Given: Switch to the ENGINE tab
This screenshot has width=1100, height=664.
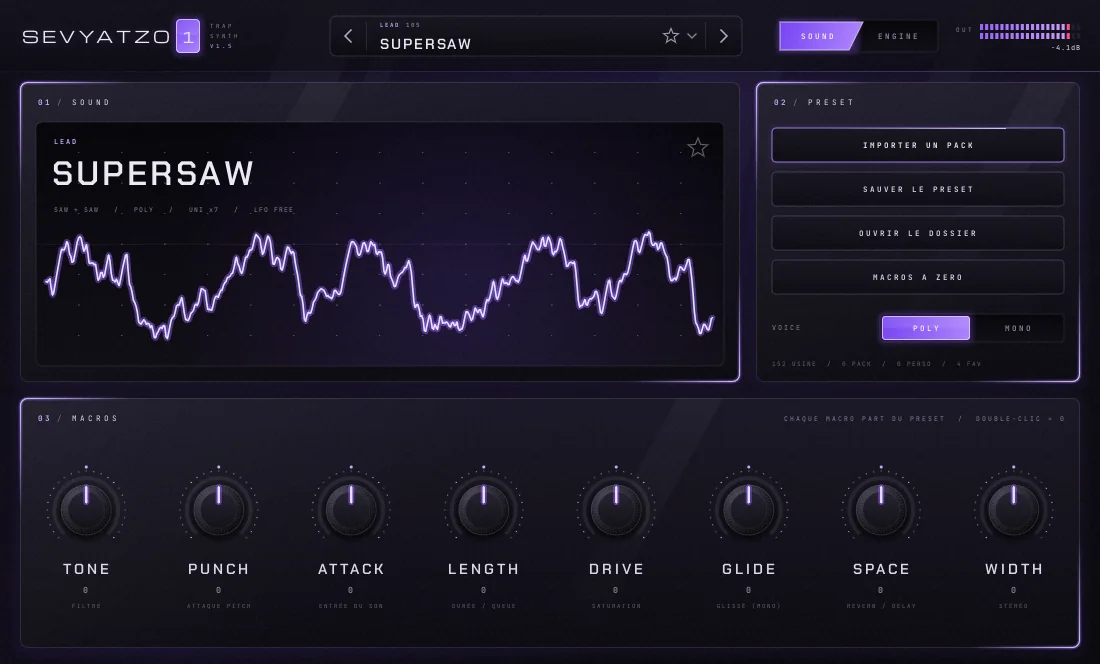Looking at the screenshot, I should (x=898, y=36).
